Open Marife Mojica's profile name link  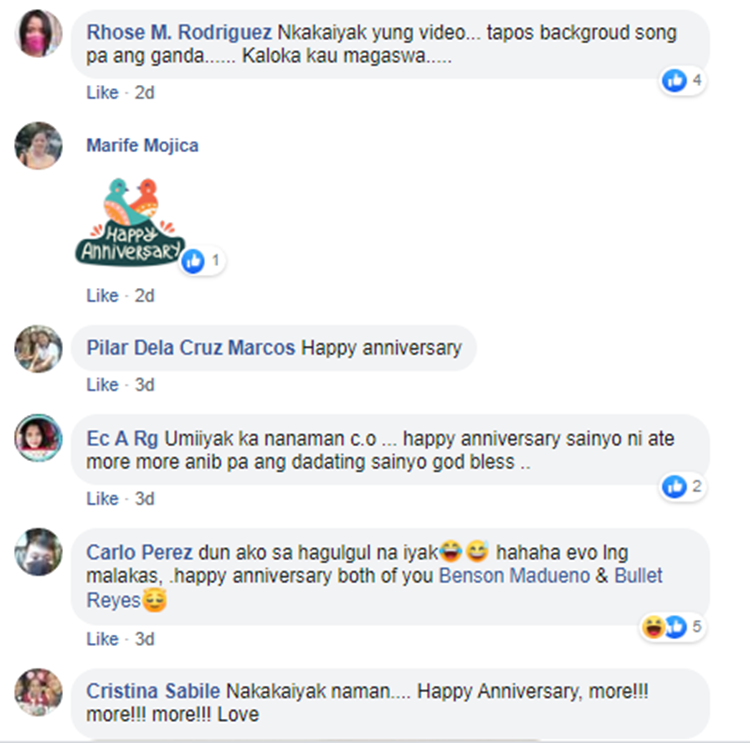[x=142, y=145]
